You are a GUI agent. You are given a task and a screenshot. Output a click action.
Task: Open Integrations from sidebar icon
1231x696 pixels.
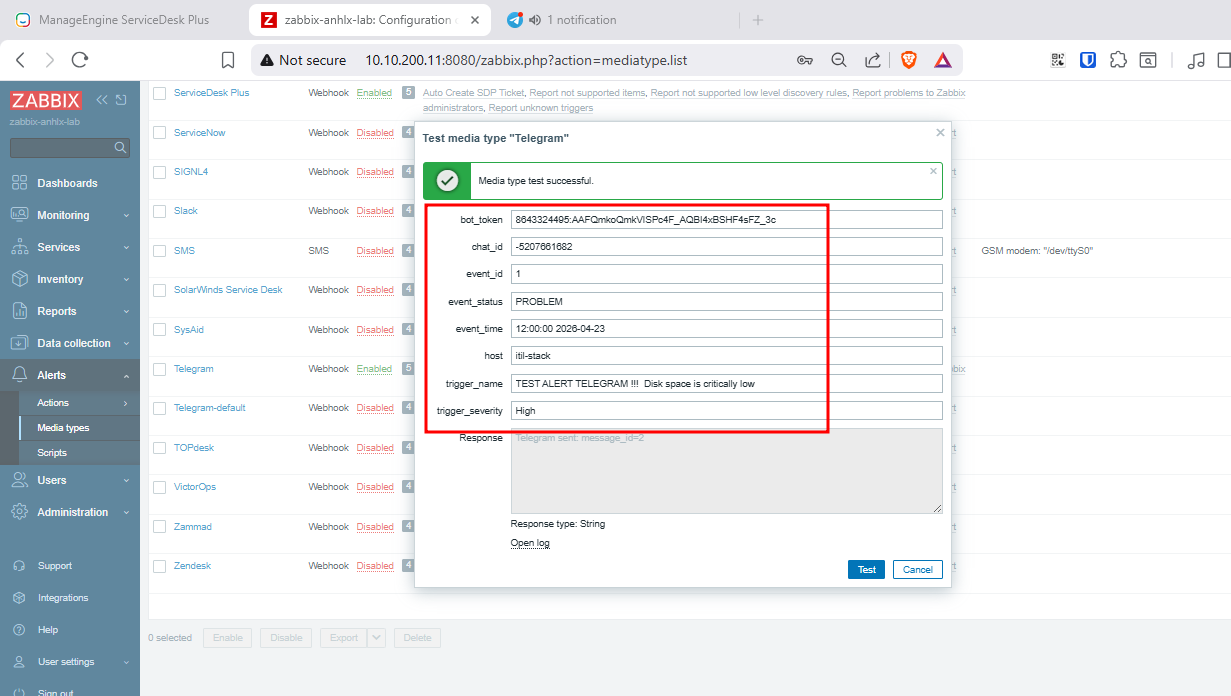(19, 598)
